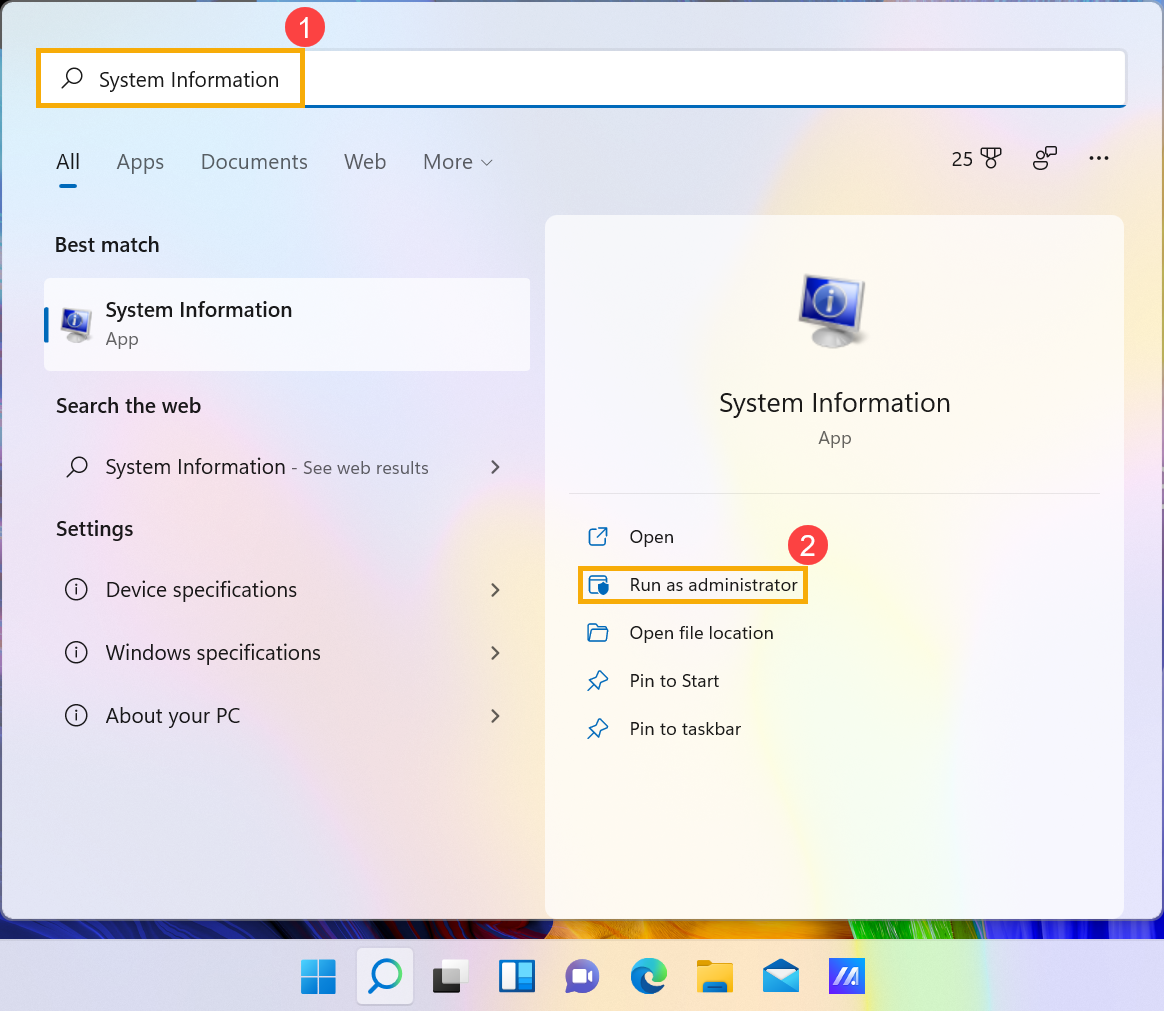Open the Windows Start button on taskbar
The image size is (1164, 1011).
pyautogui.click(x=318, y=976)
